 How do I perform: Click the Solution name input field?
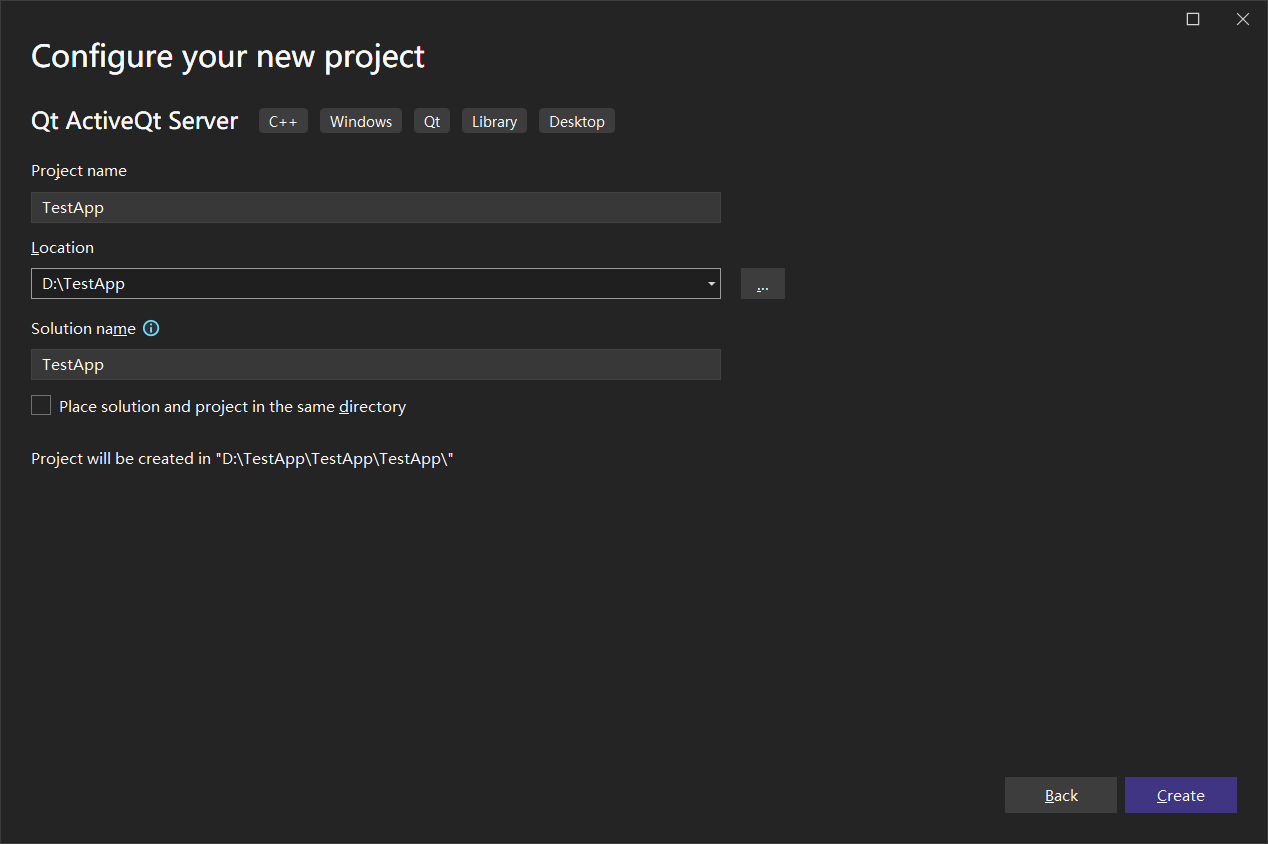click(376, 364)
